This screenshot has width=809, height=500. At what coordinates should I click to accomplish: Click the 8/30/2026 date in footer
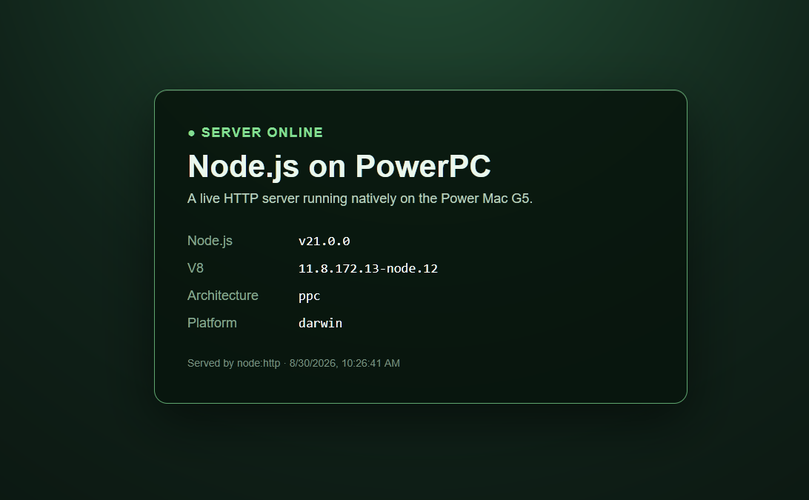313,363
